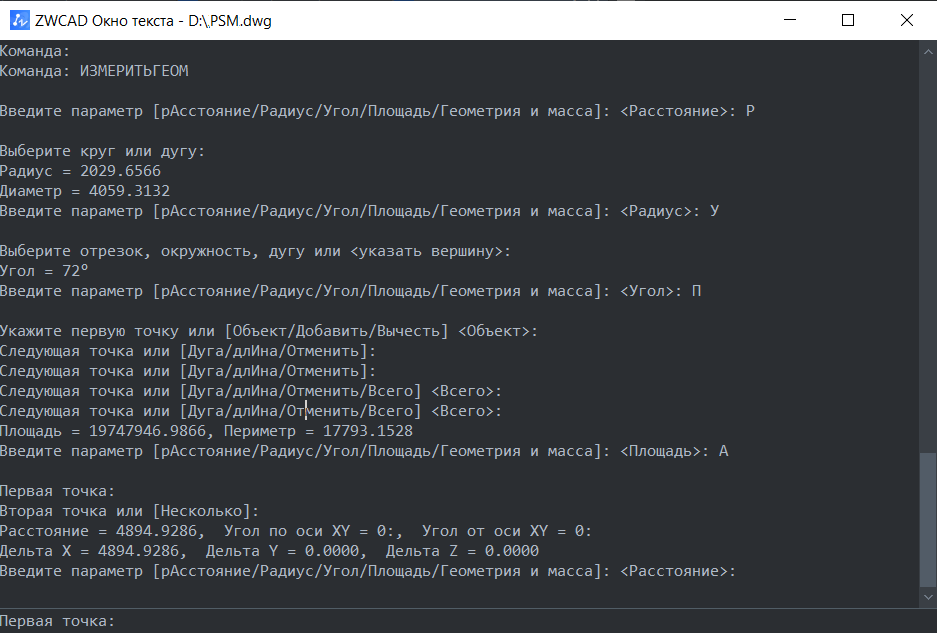Screen dimensions: 937x633
Task: Click the "Радиус = 2029.6566" result line
Action: (80, 171)
